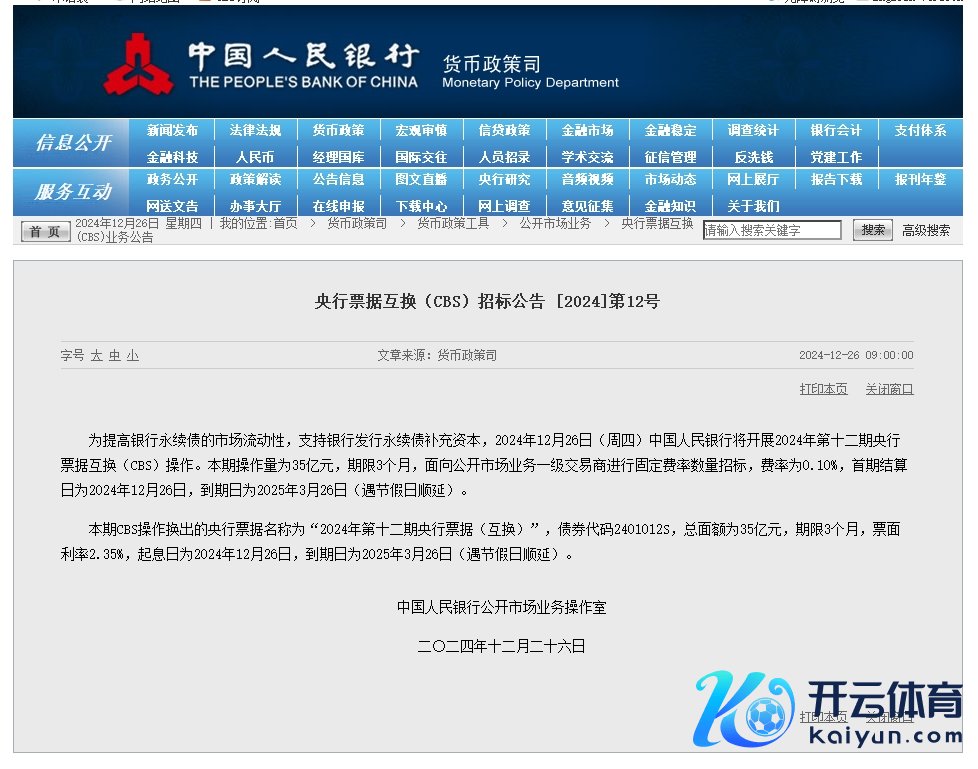Select the 新闻发布 navigation item

pyautogui.click(x=172, y=130)
